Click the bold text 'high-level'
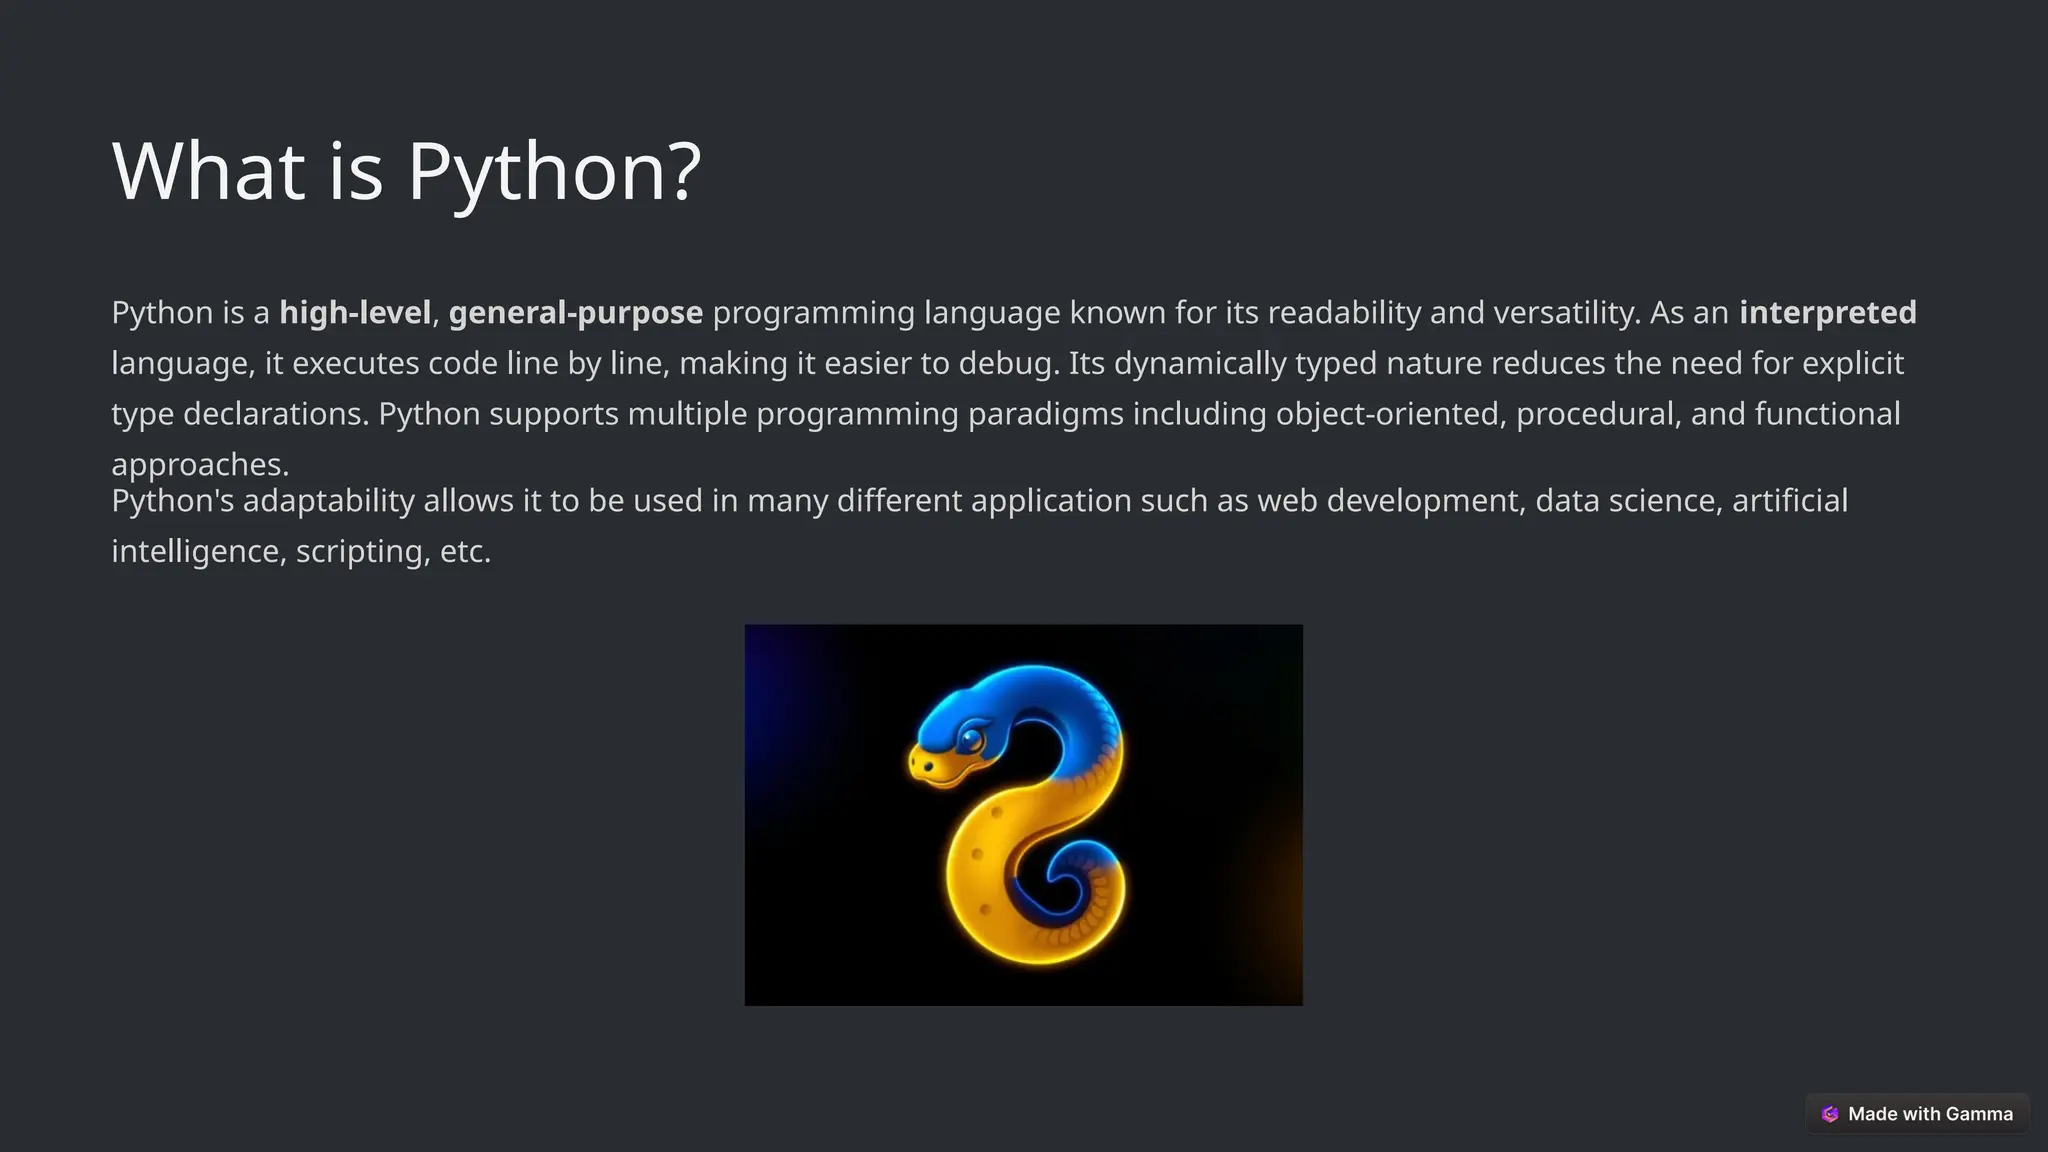This screenshot has height=1152, width=2048. tap(354, 313)
